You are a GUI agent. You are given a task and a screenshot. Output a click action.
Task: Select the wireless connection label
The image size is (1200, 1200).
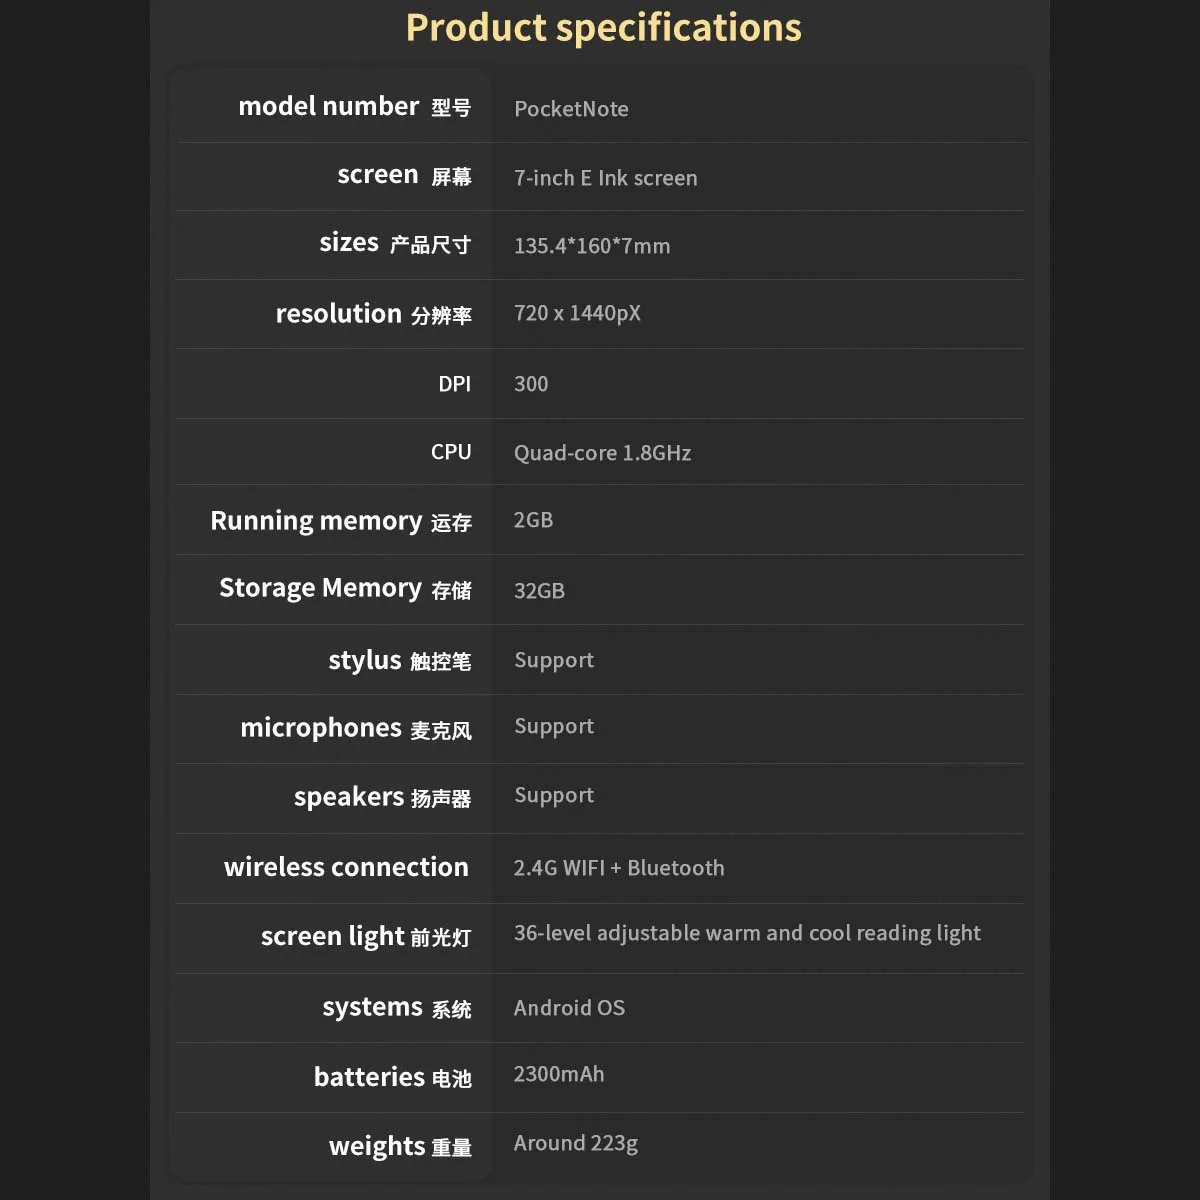pos(346,867)
